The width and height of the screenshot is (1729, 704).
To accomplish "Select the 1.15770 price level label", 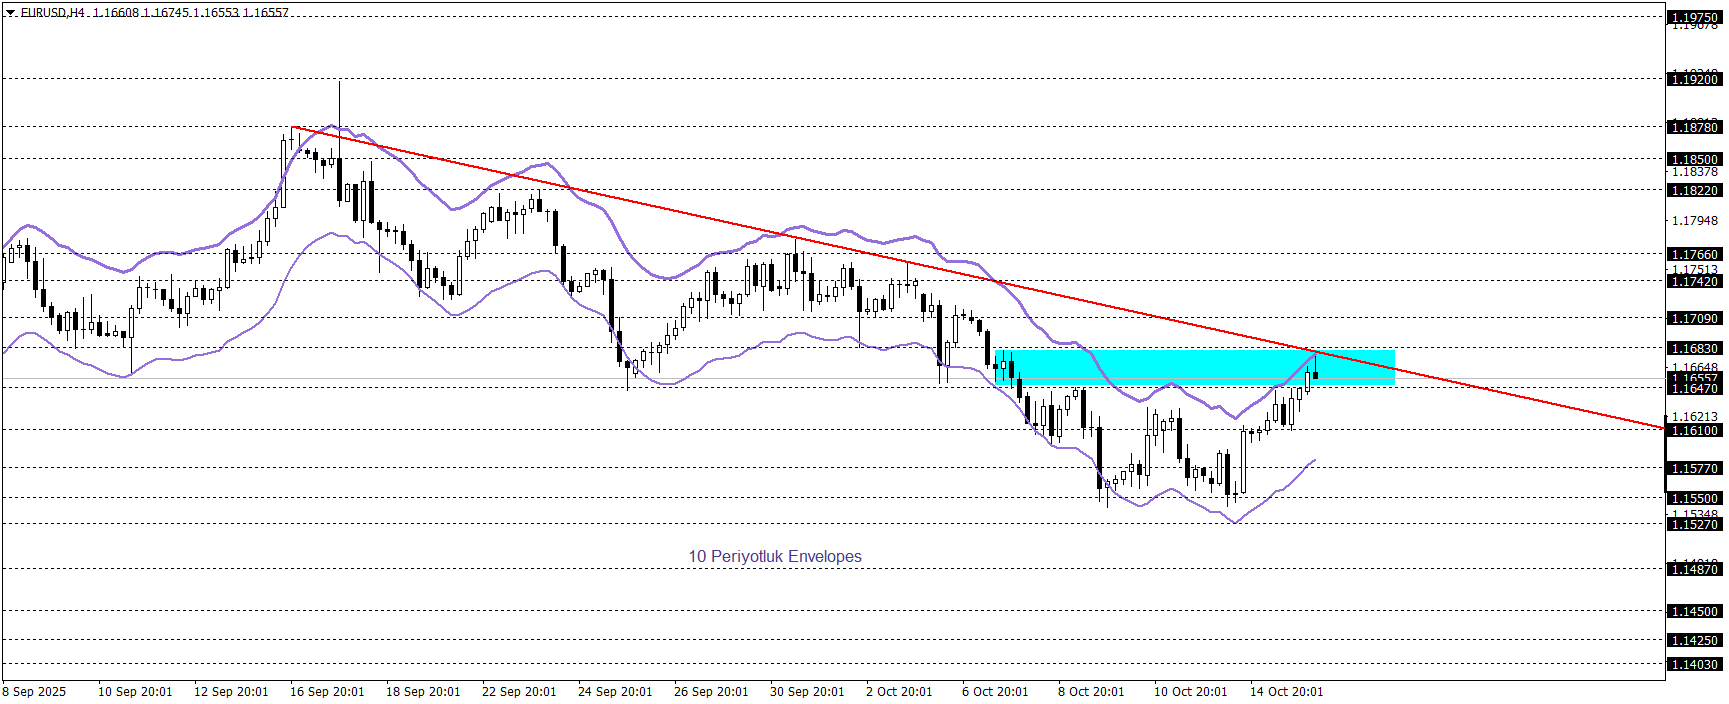I will [1695, 469].
